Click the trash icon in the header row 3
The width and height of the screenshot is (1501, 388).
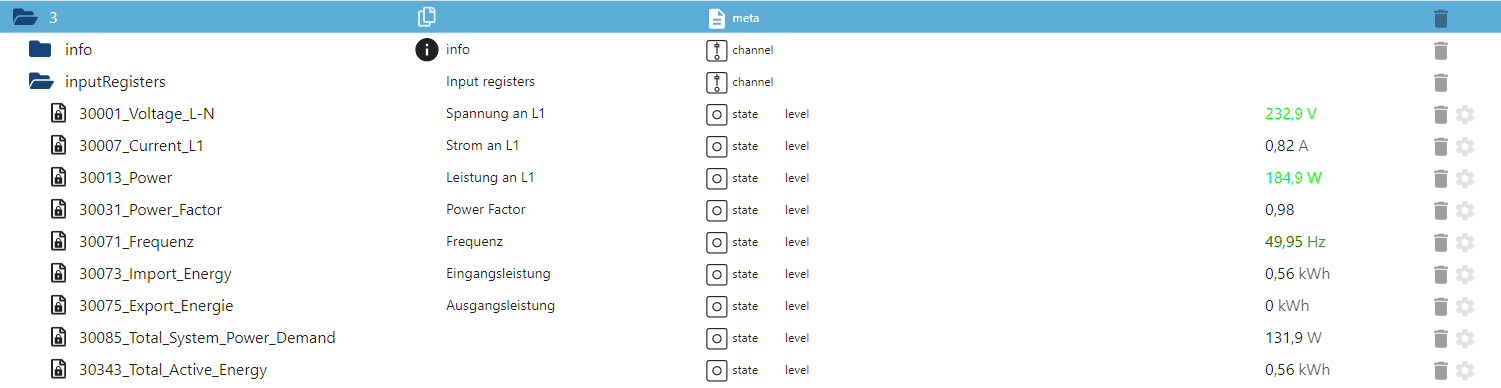click(1440, 18)
